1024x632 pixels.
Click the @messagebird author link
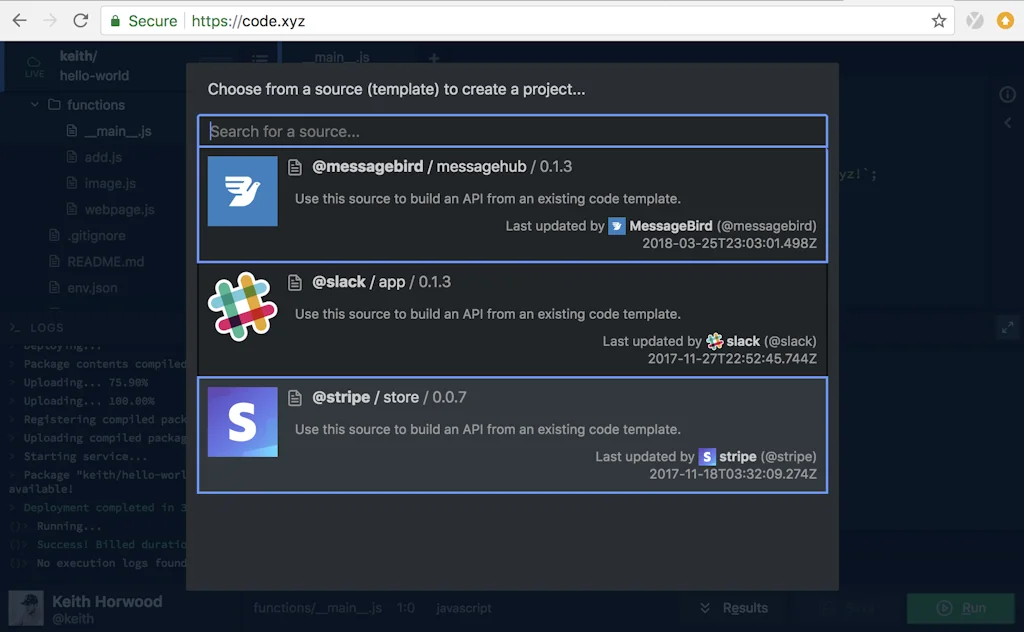(x=768, y=226)
